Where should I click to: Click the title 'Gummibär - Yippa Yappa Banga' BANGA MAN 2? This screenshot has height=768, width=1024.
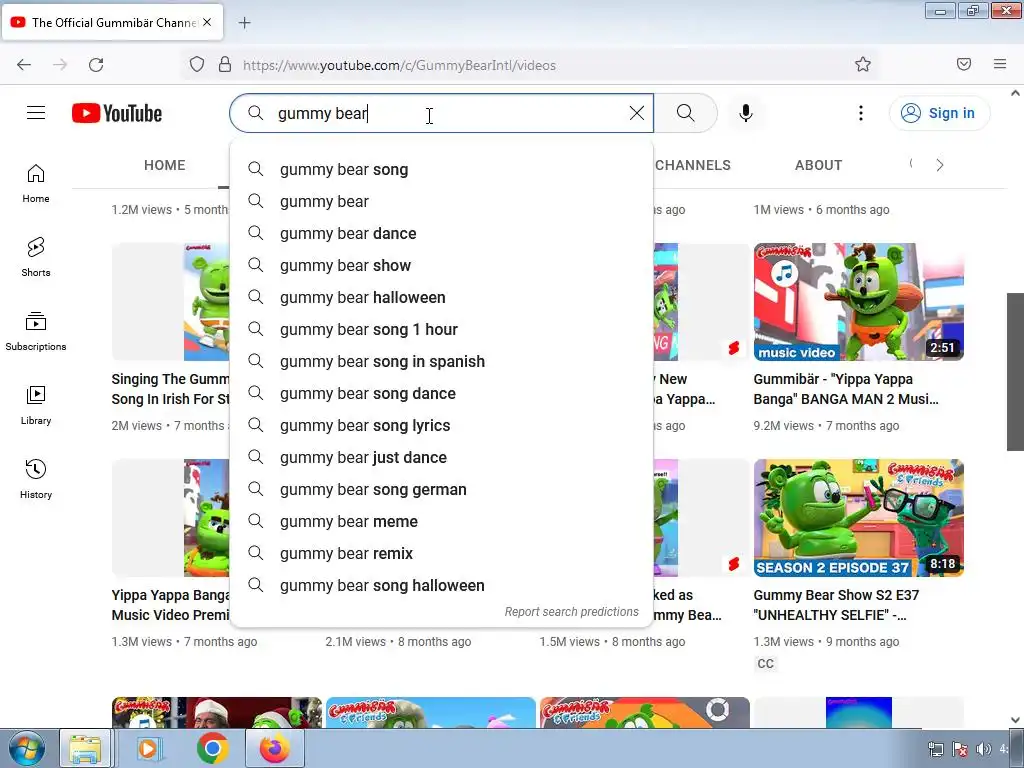pos(846,389)
